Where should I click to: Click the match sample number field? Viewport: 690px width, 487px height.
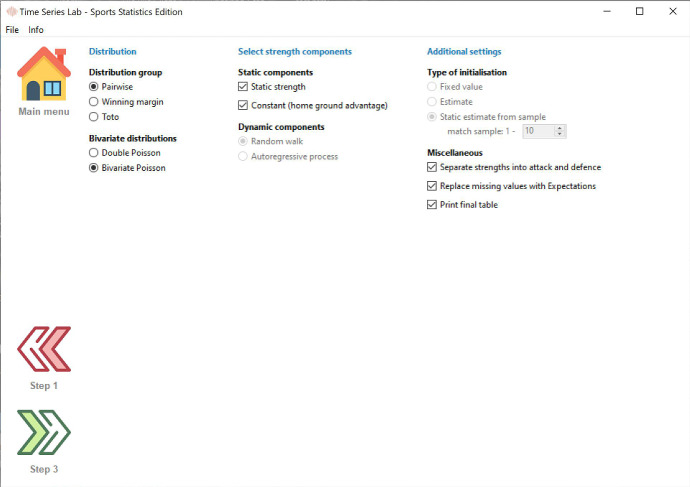[x=536, y=131]
